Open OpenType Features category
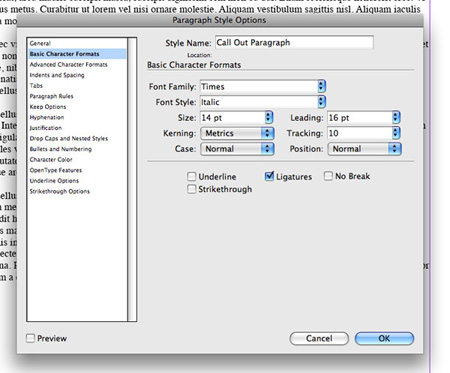The height and width of the screenshot is (373, 450). coord(56,170)
